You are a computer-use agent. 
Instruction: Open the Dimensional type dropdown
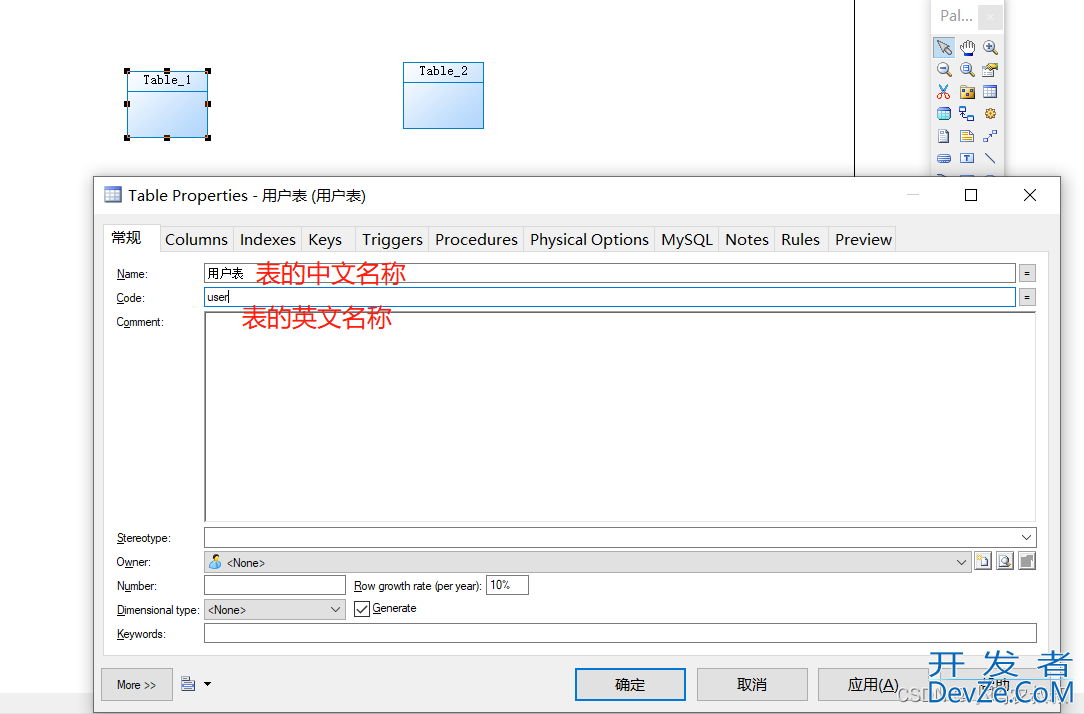(x=335, y=610)
